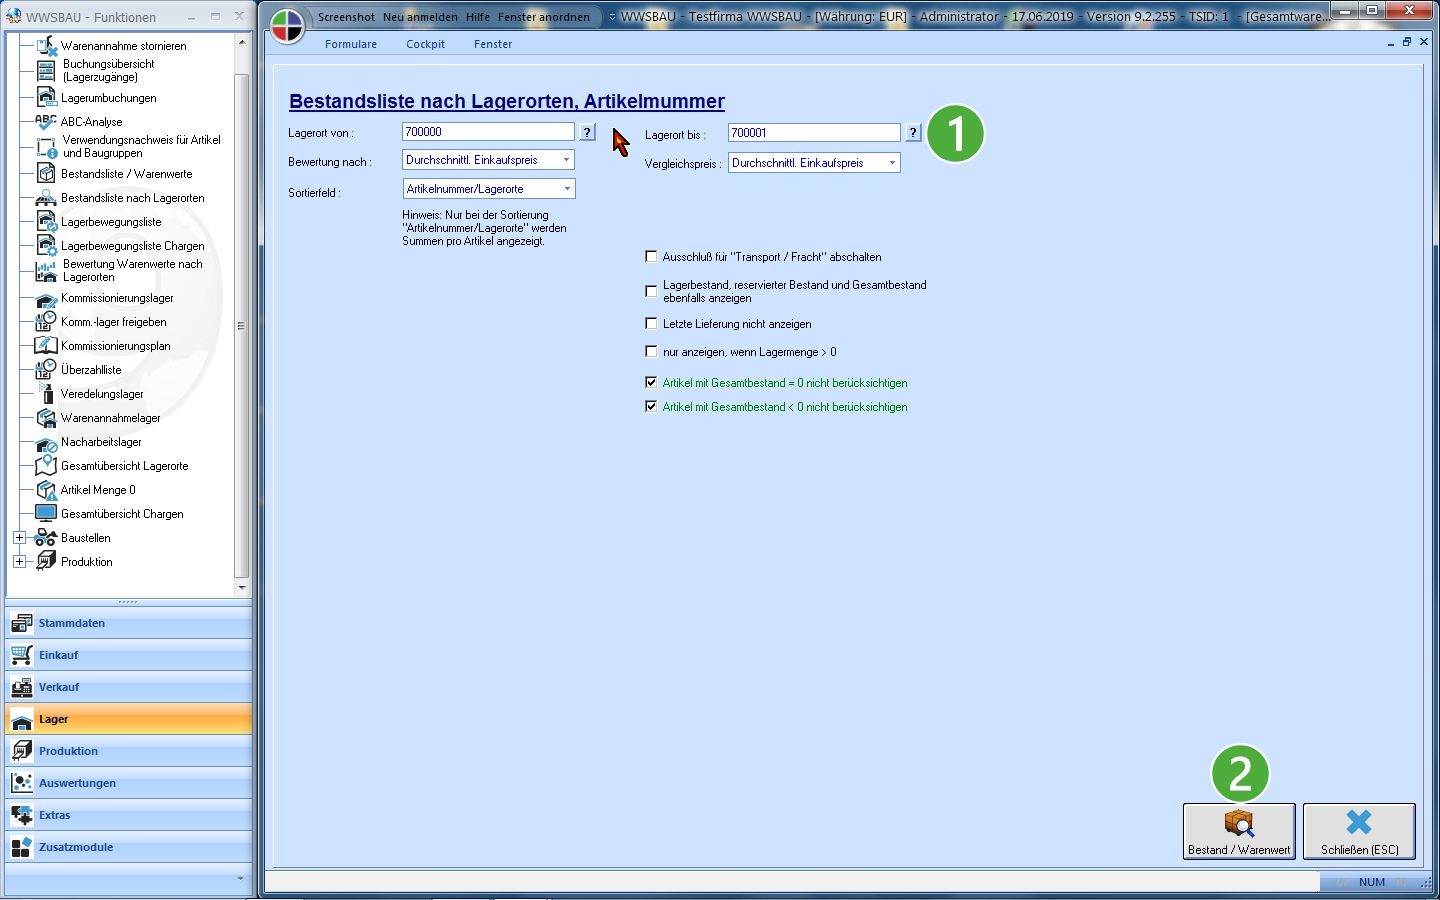Click the function tree vertical scrollbar

(241, 325)
